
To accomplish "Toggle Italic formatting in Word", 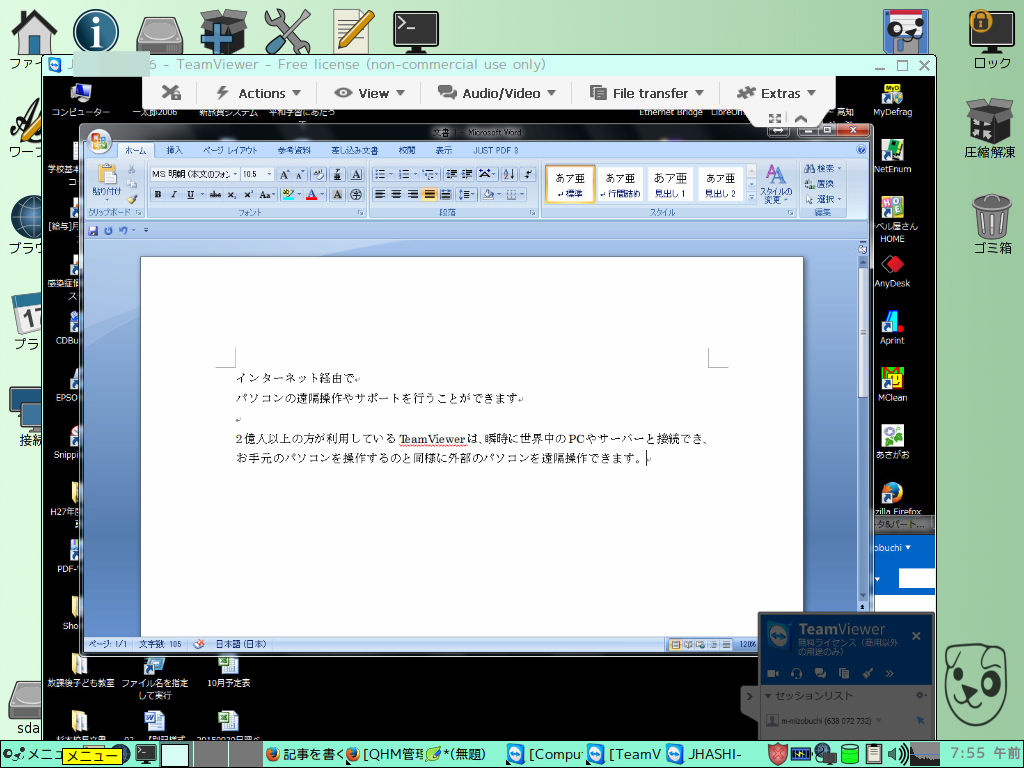I will (x=174, y=195).
